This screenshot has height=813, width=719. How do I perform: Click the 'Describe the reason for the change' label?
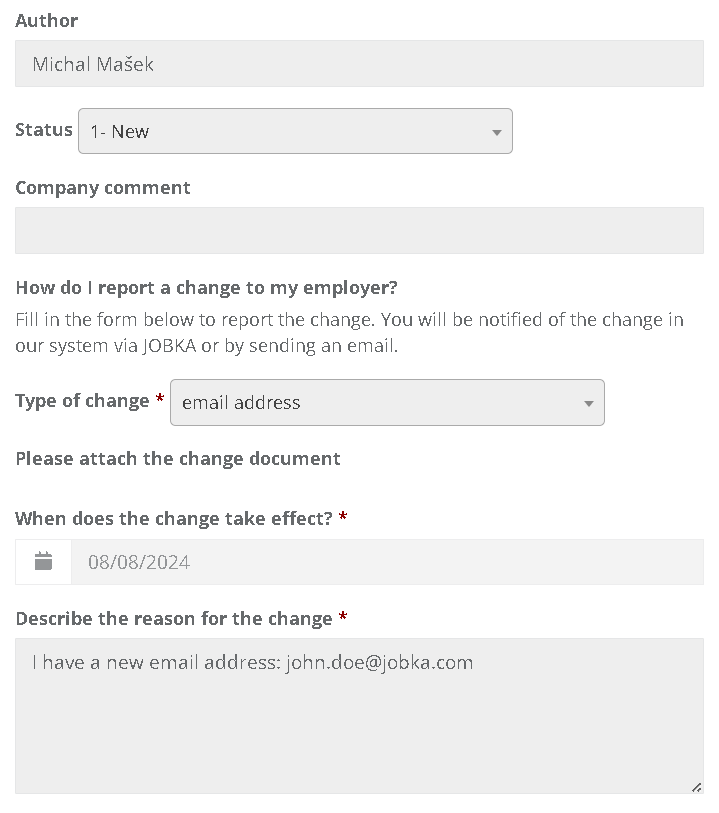click(x=174, y=619)
